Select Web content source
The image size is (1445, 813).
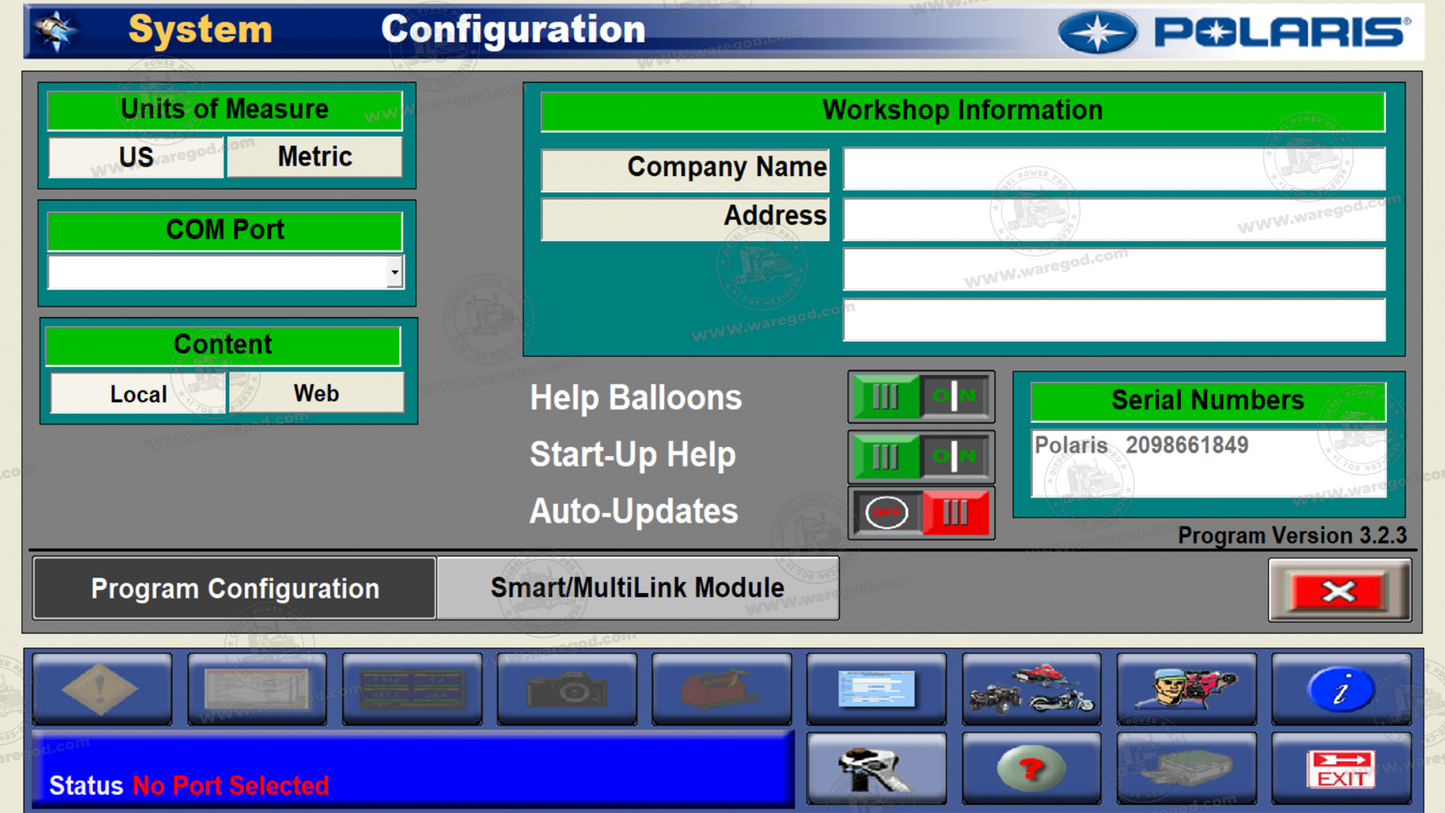coord(314,393)
